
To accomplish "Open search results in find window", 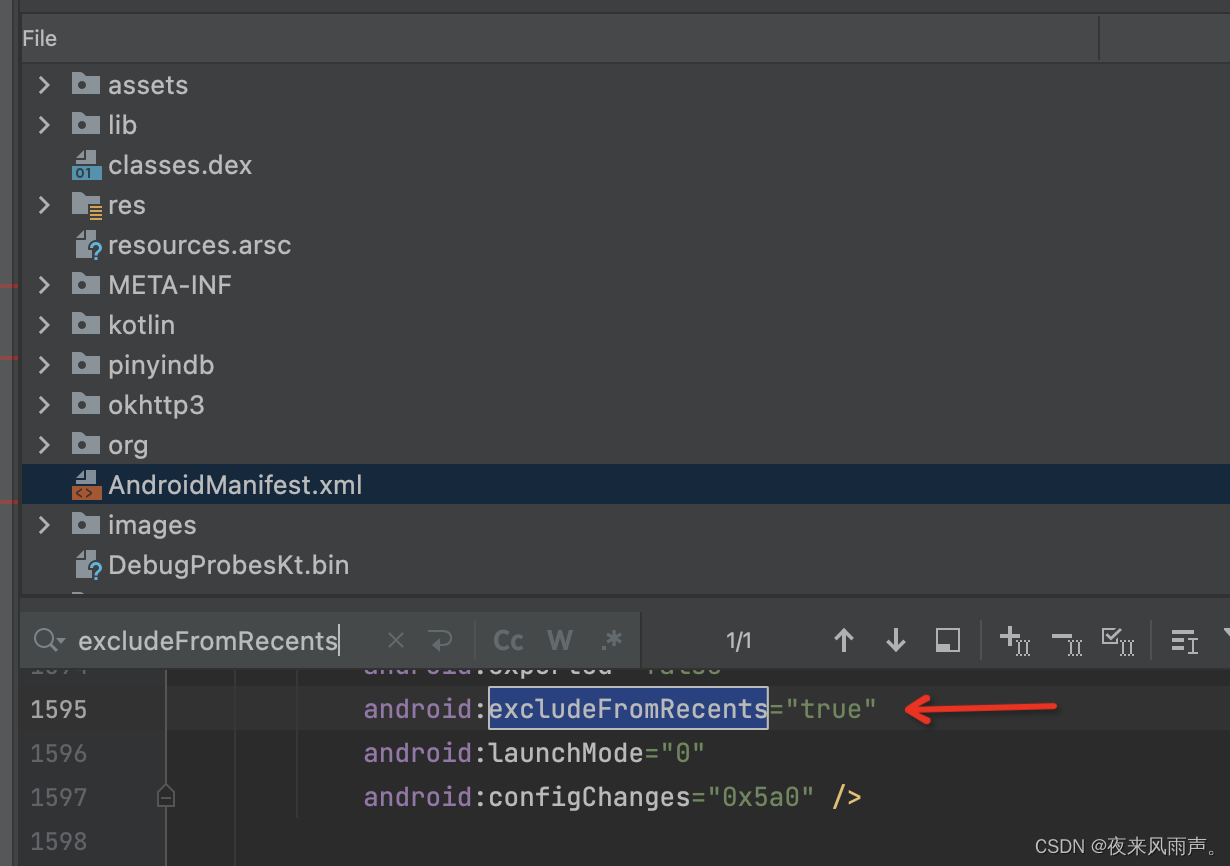I will click(948, 640).
